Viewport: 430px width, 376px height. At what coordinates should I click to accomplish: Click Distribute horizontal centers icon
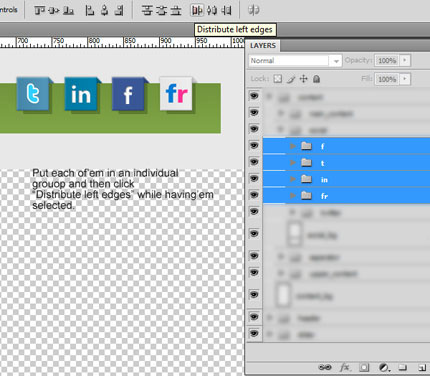212,11
